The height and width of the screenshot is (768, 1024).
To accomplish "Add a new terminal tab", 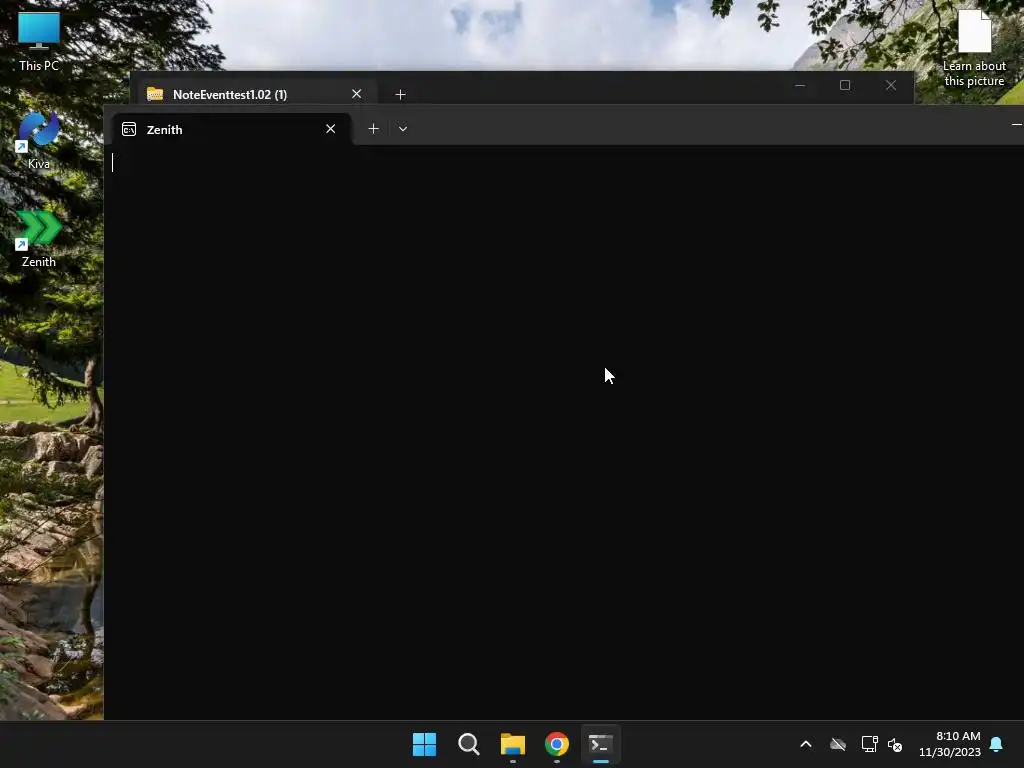I will click(374, 129).
